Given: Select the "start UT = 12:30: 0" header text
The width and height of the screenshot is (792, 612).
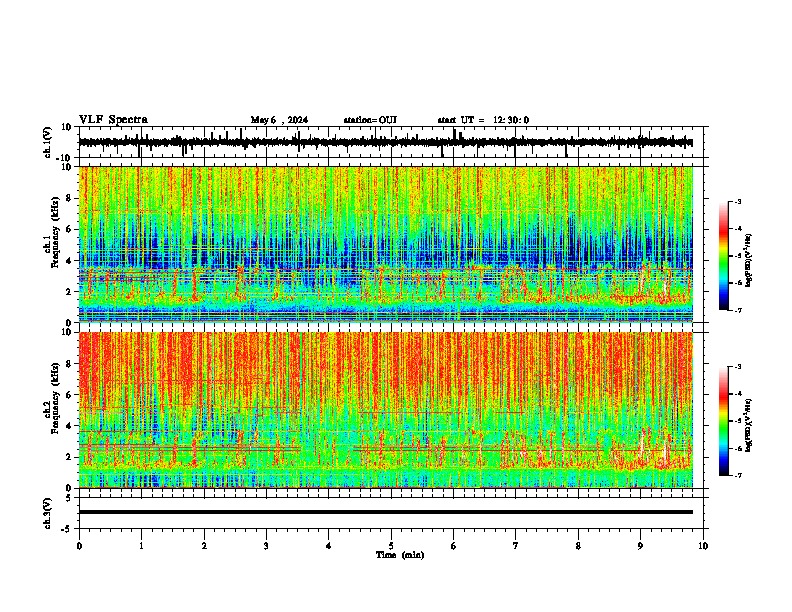Looking at the screenshot, I should (x=483, y=120).
